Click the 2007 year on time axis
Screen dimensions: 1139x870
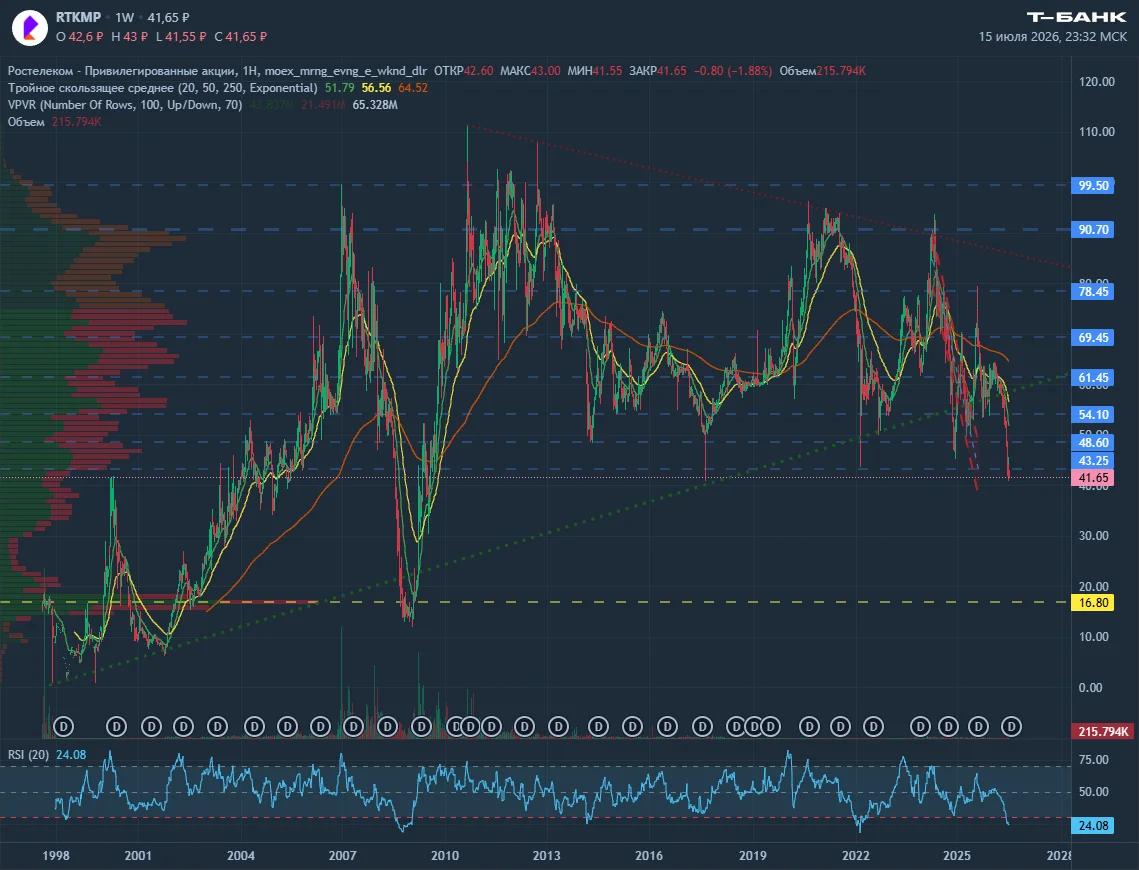click(342, 855)
